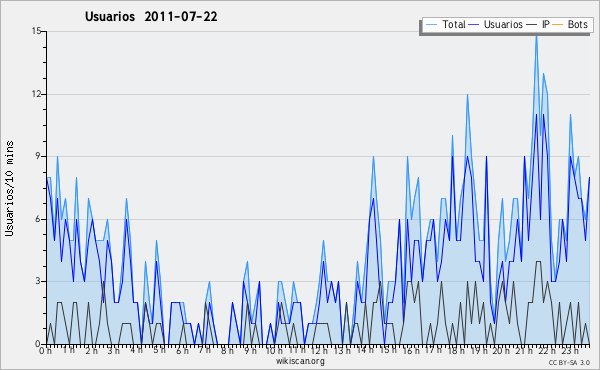Select the 'Usuarios' legend label
The image size is (600, 370).
click(x=503, y=24)
